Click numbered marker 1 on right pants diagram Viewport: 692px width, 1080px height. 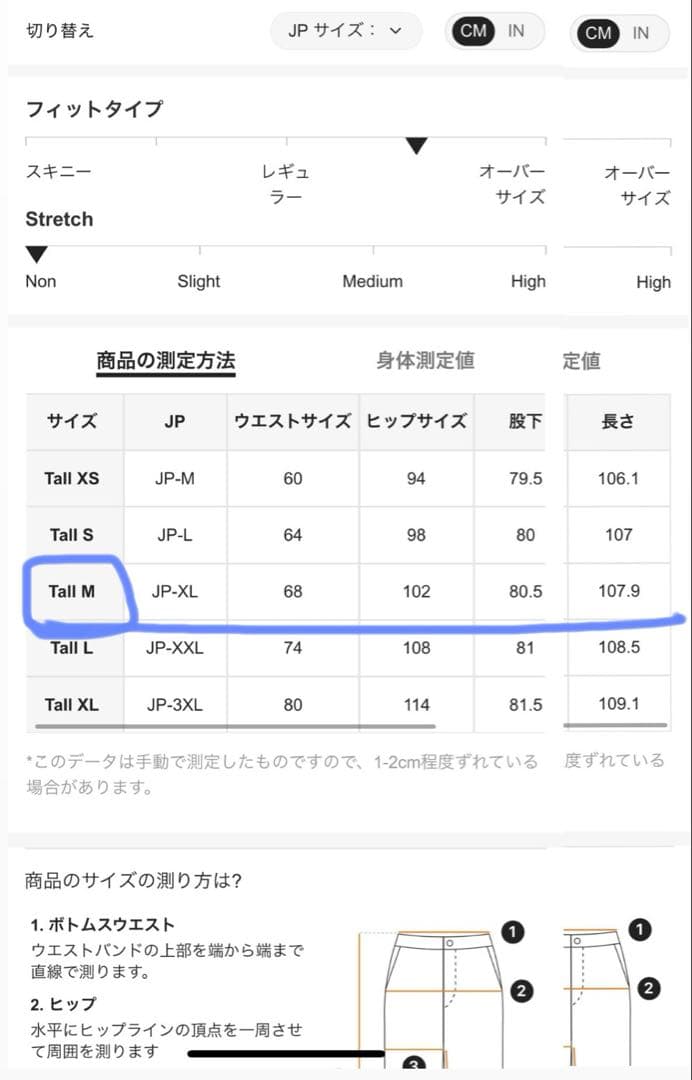[x=640, y=930]
